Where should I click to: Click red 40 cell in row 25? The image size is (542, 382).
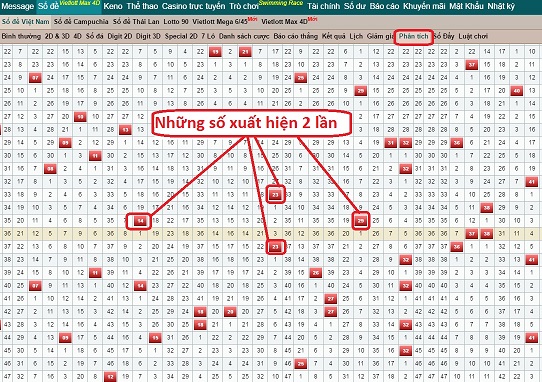tap(517, 91)
